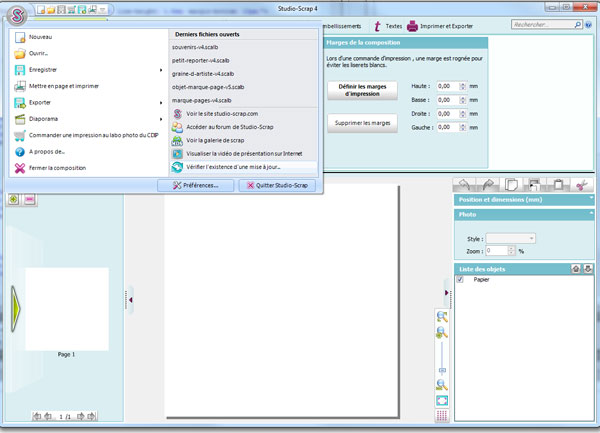Click the Paste clipboard icon
This screenshot has height=433, width=600.
pos(558,185)
